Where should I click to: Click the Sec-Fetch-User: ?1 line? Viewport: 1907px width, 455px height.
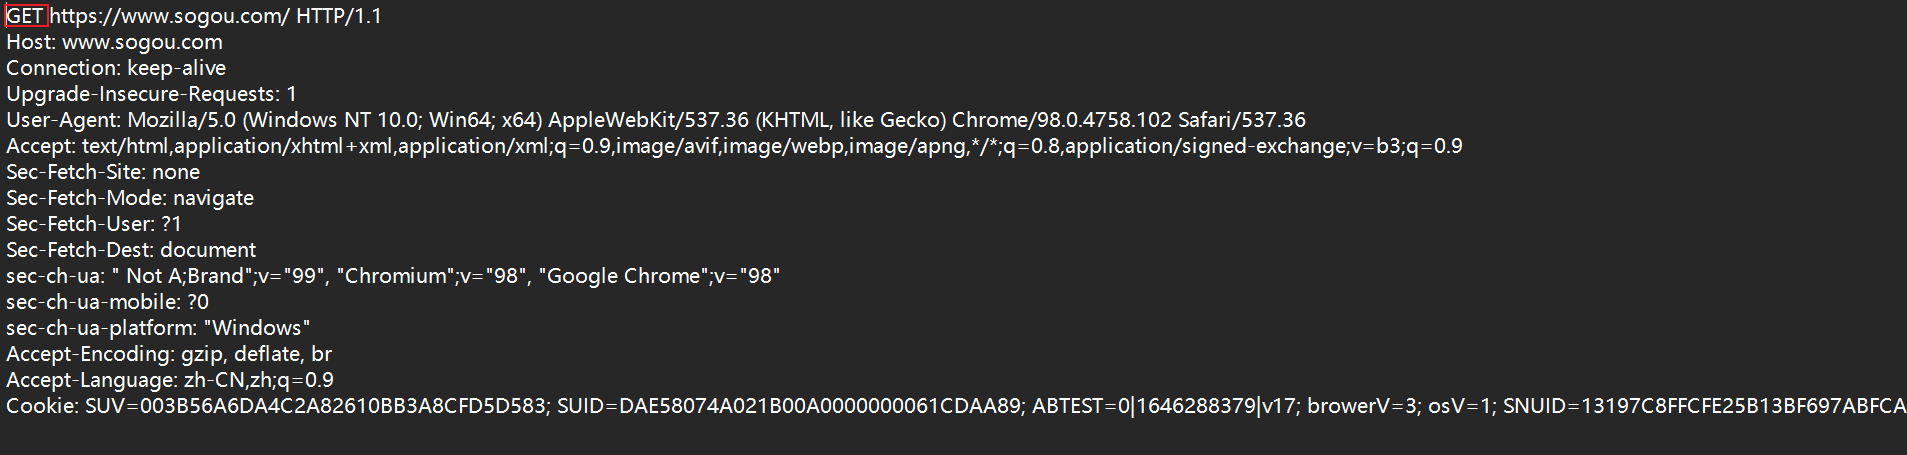coord(94,225)
